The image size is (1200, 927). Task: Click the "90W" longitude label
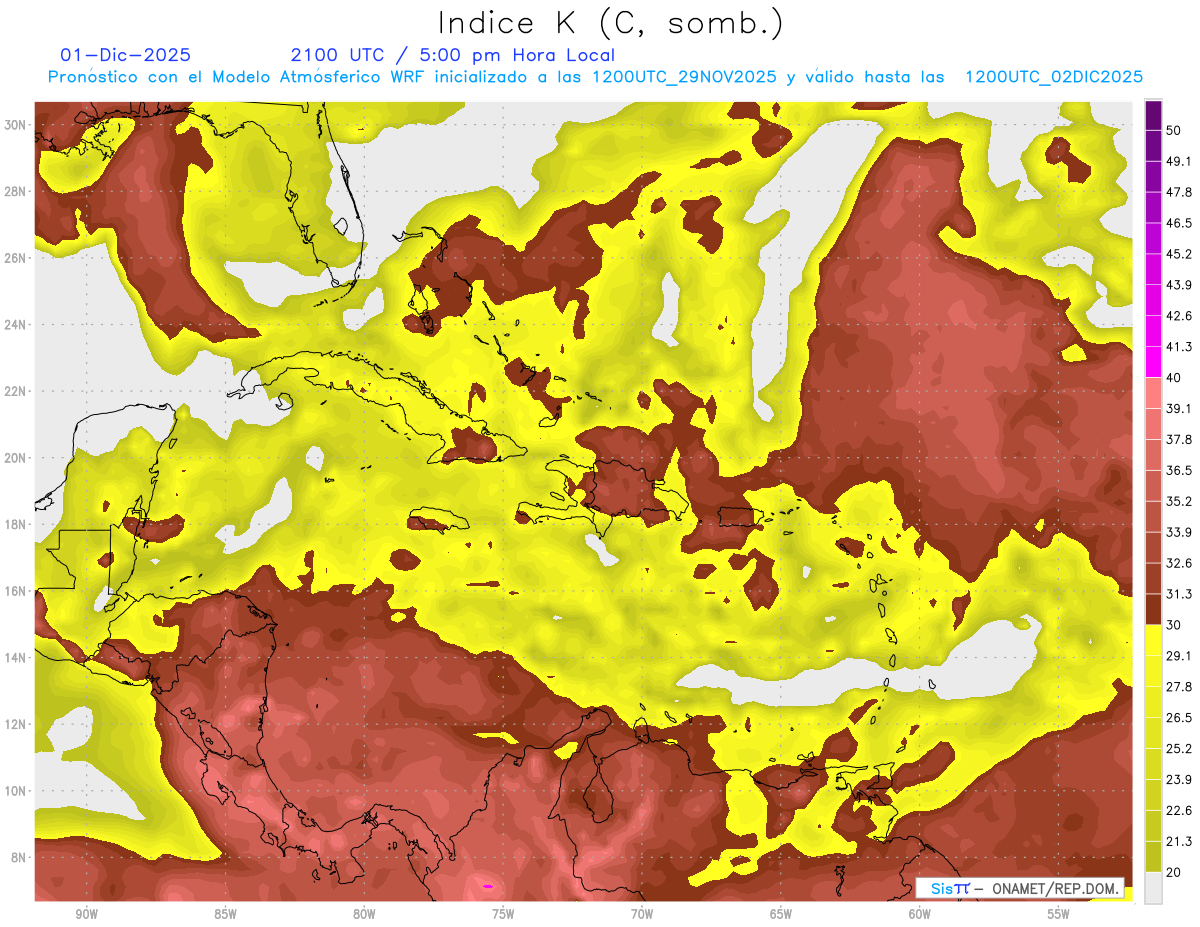[86, 914]
